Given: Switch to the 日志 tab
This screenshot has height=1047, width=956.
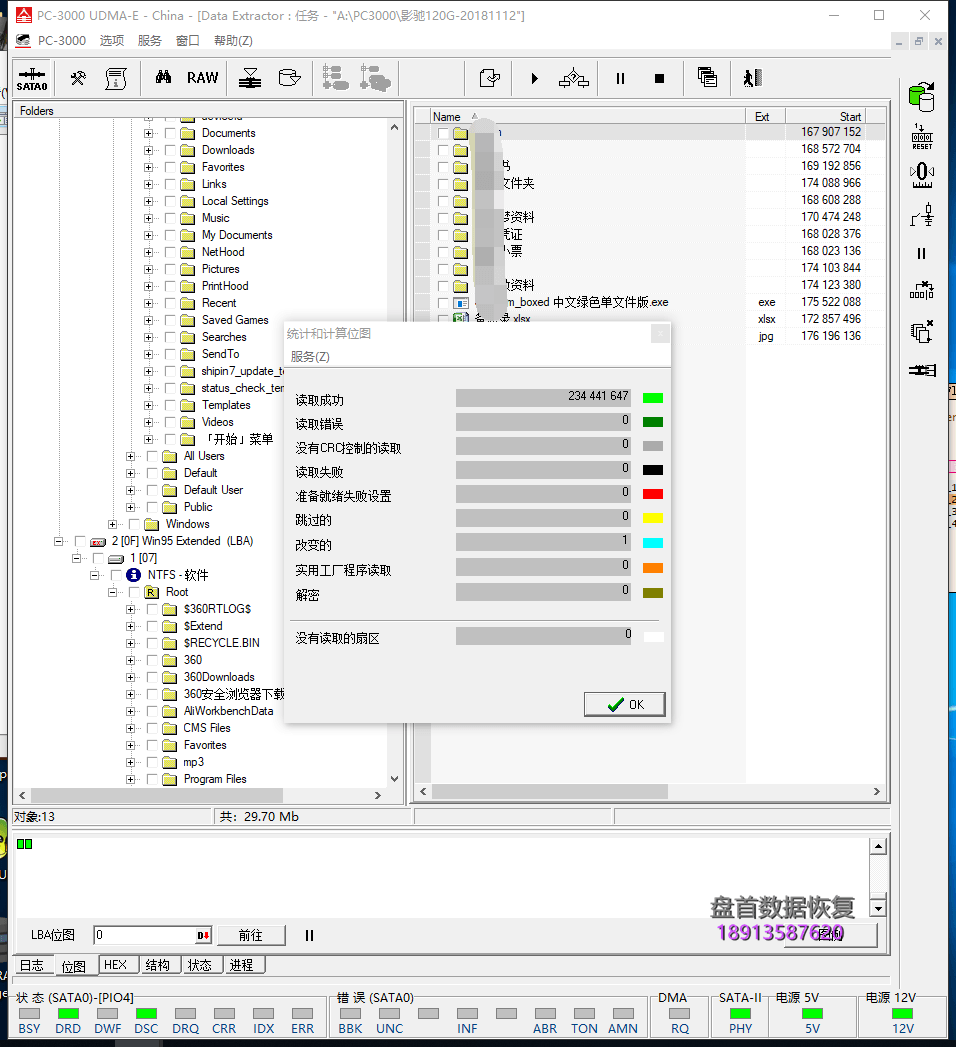Looking at the screenshot, I should (x=31, y=966).
